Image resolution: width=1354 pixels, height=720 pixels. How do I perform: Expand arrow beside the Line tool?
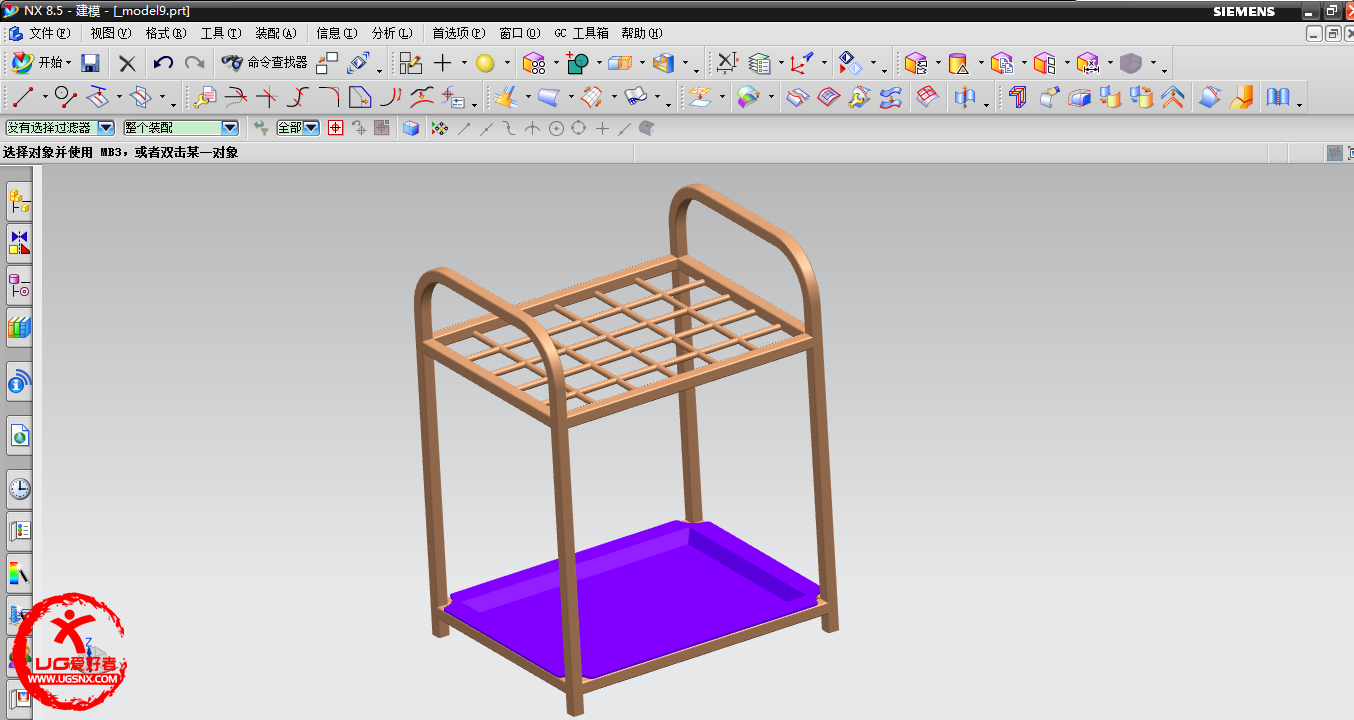click(44, 97)
